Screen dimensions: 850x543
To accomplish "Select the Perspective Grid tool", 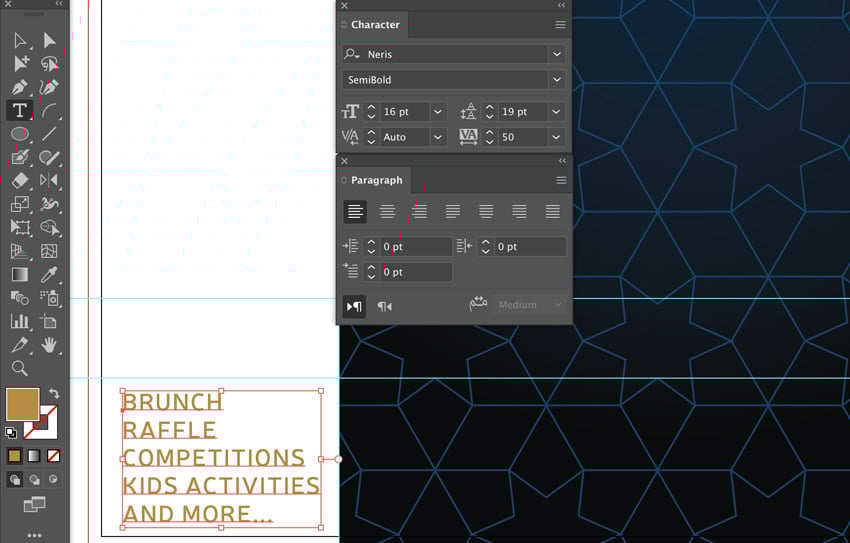I will [20, 251].
